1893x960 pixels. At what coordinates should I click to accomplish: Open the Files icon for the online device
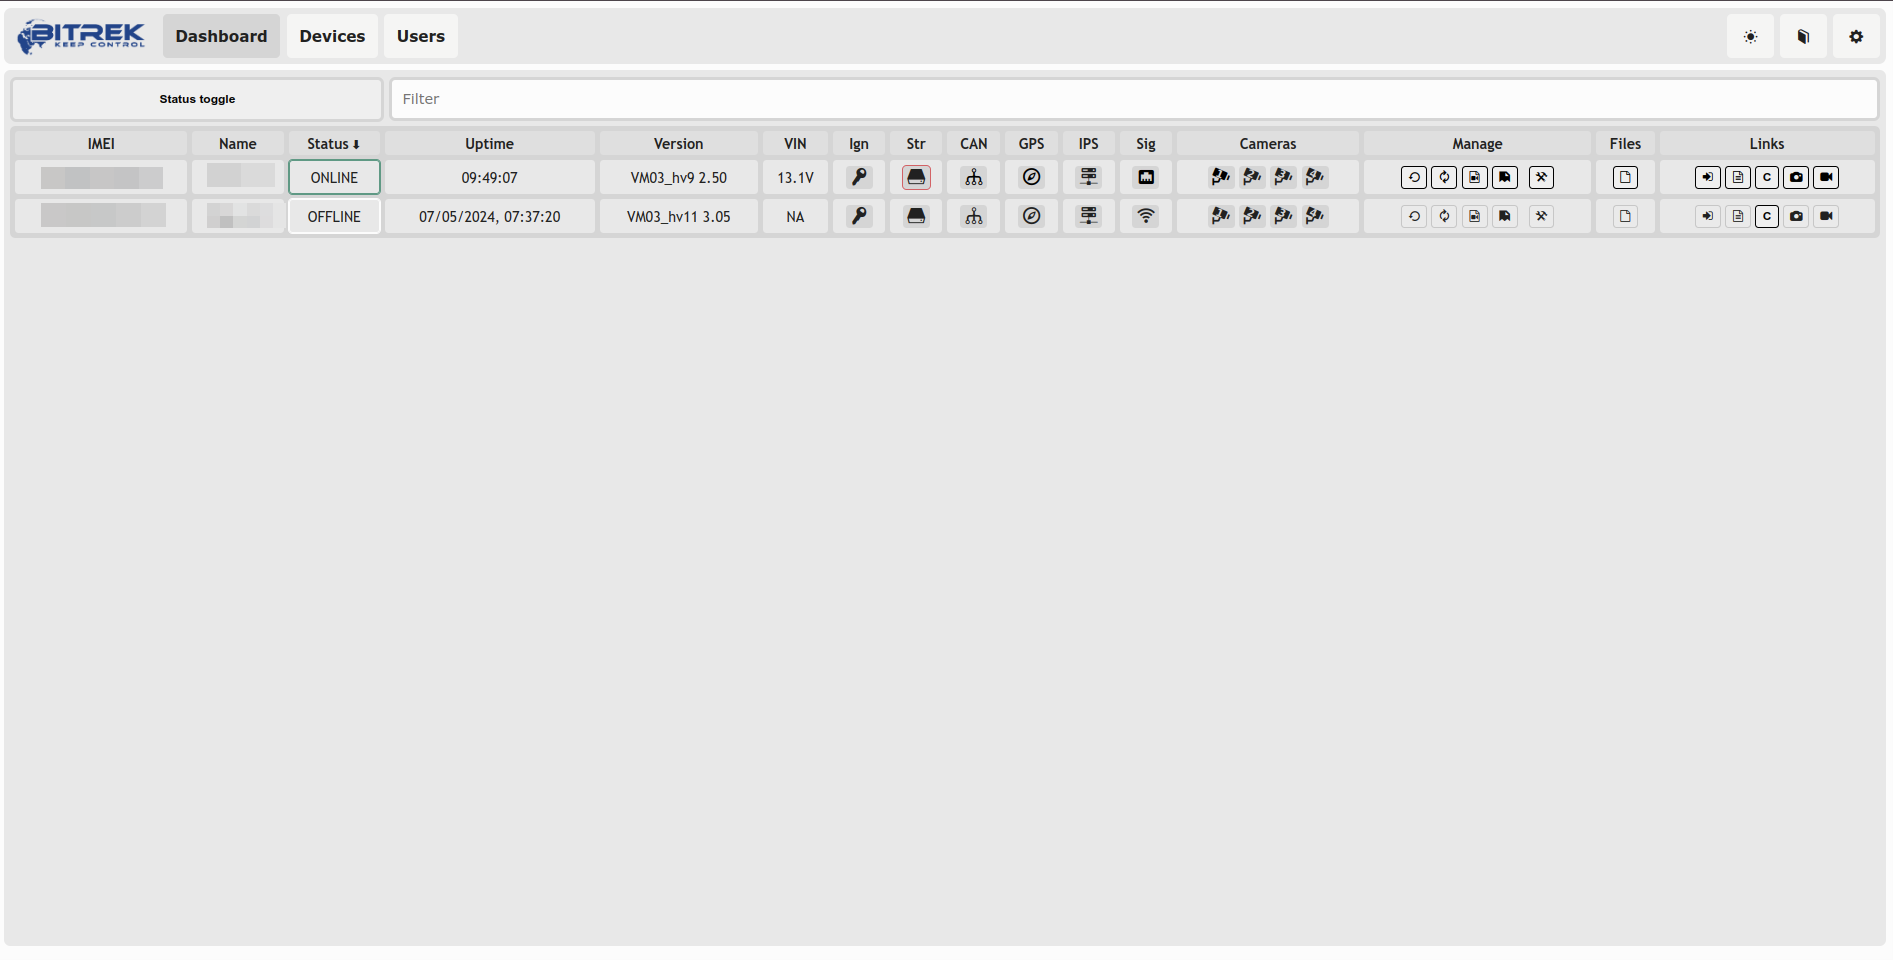pos(1625,177)
